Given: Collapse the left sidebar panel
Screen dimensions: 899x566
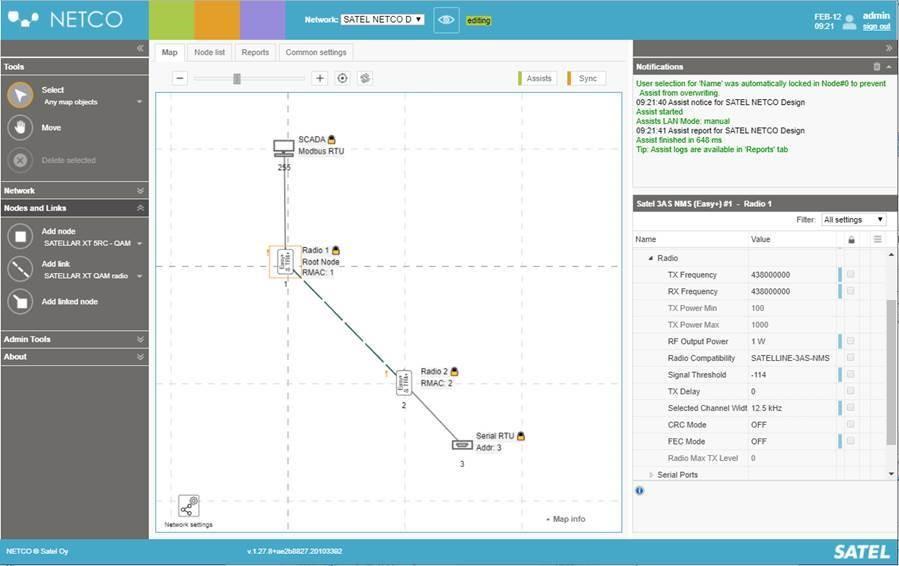Looking at the screenshot, I should pyautogui.click(x=140, y=49).
